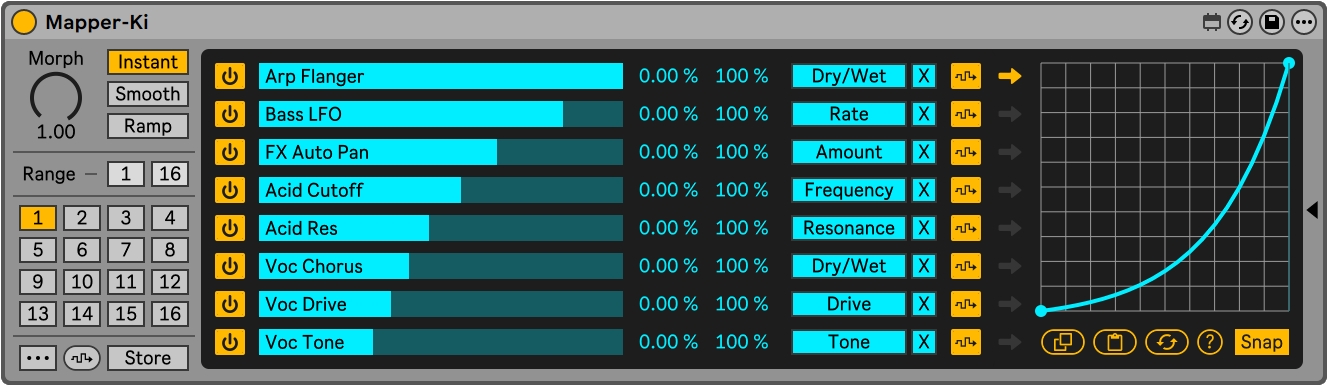1328x386 pixels.
Task: Toggle the Snap button under the curve
Action: pyautogui.click(x=1261, y=342)
